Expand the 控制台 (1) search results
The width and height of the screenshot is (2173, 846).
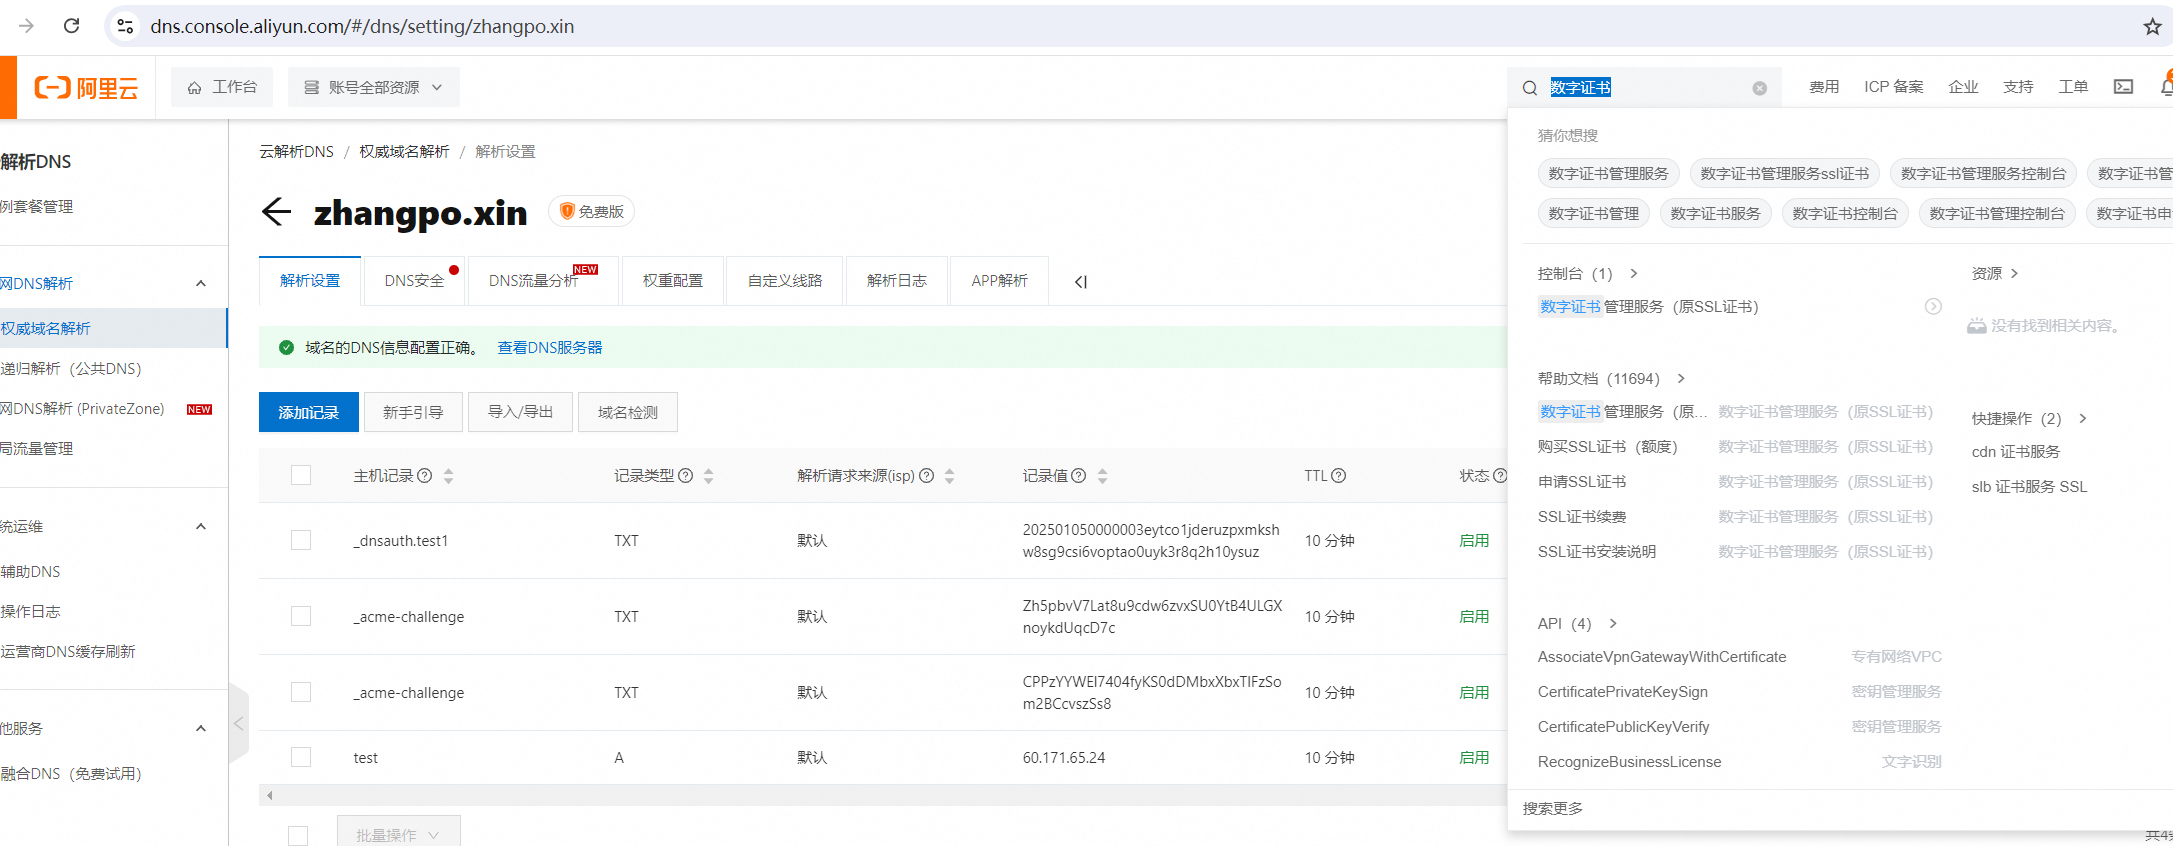(x=1633, y=274)
